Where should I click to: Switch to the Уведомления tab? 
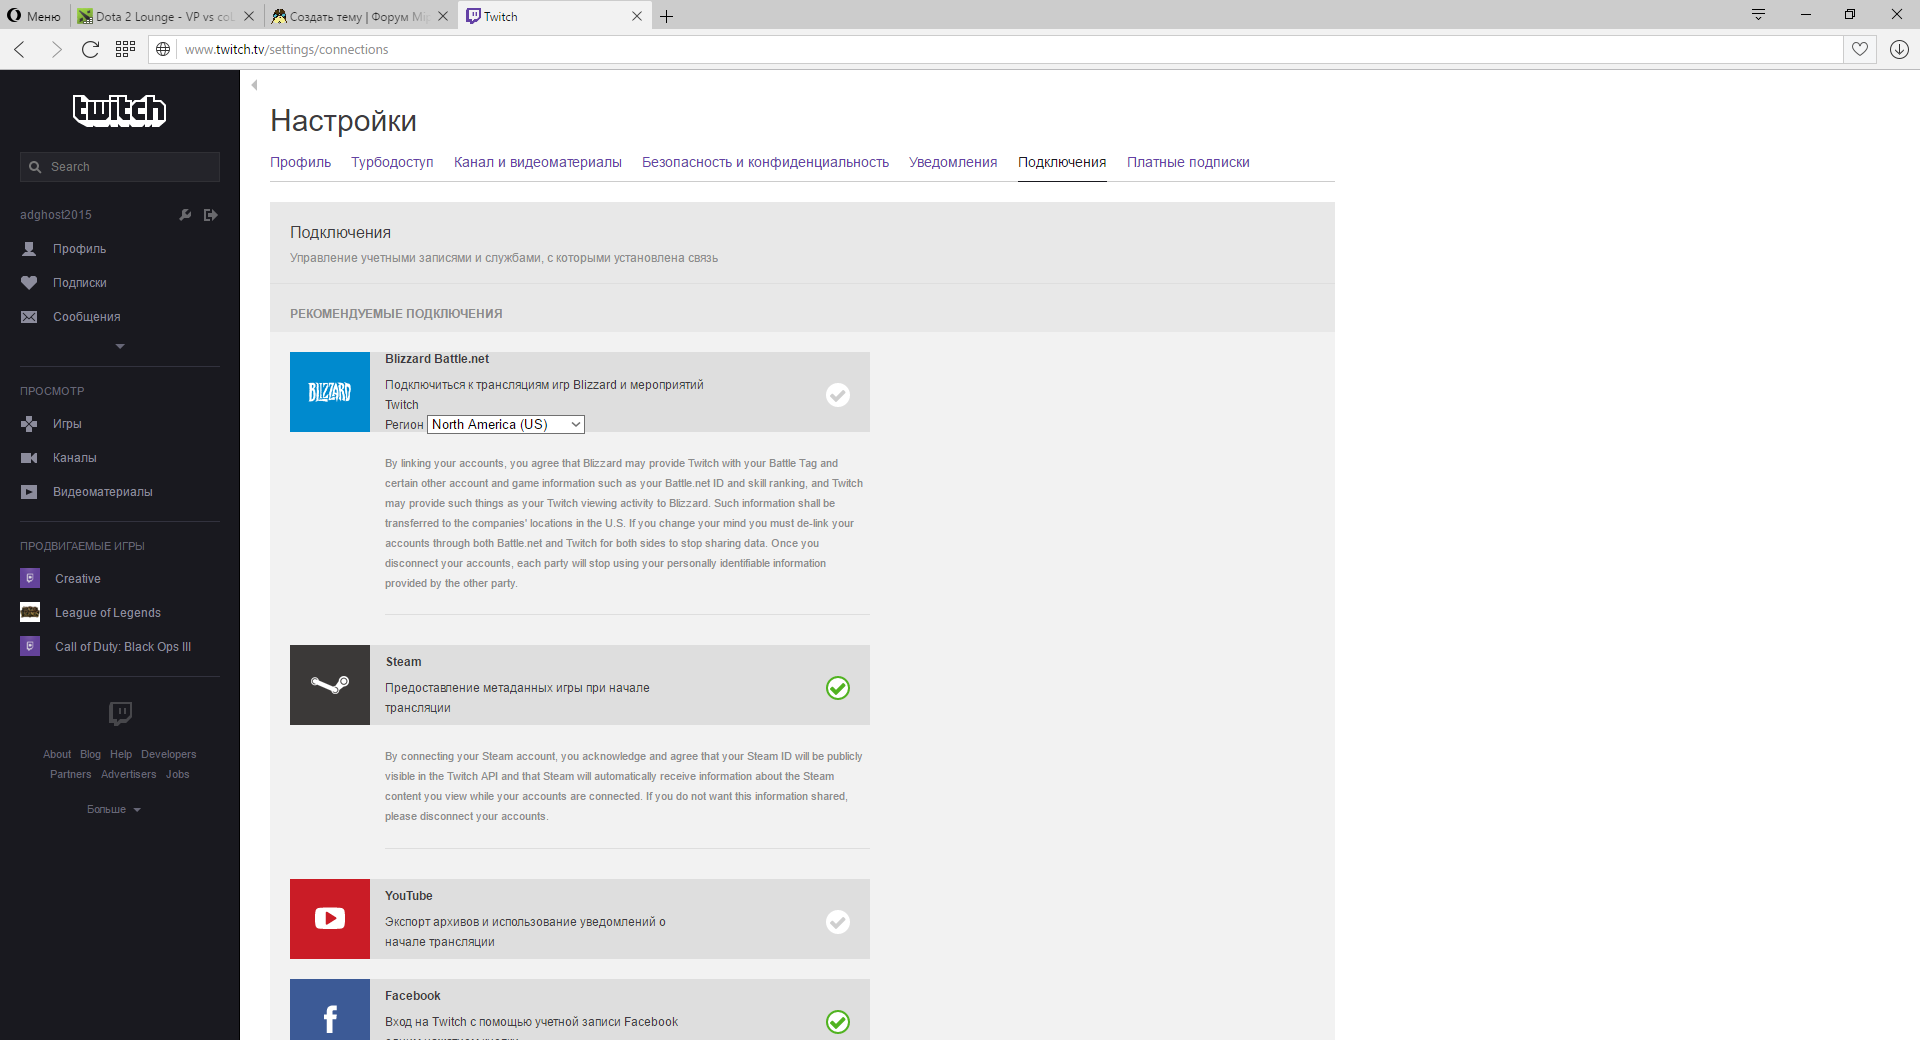(953, 162)
